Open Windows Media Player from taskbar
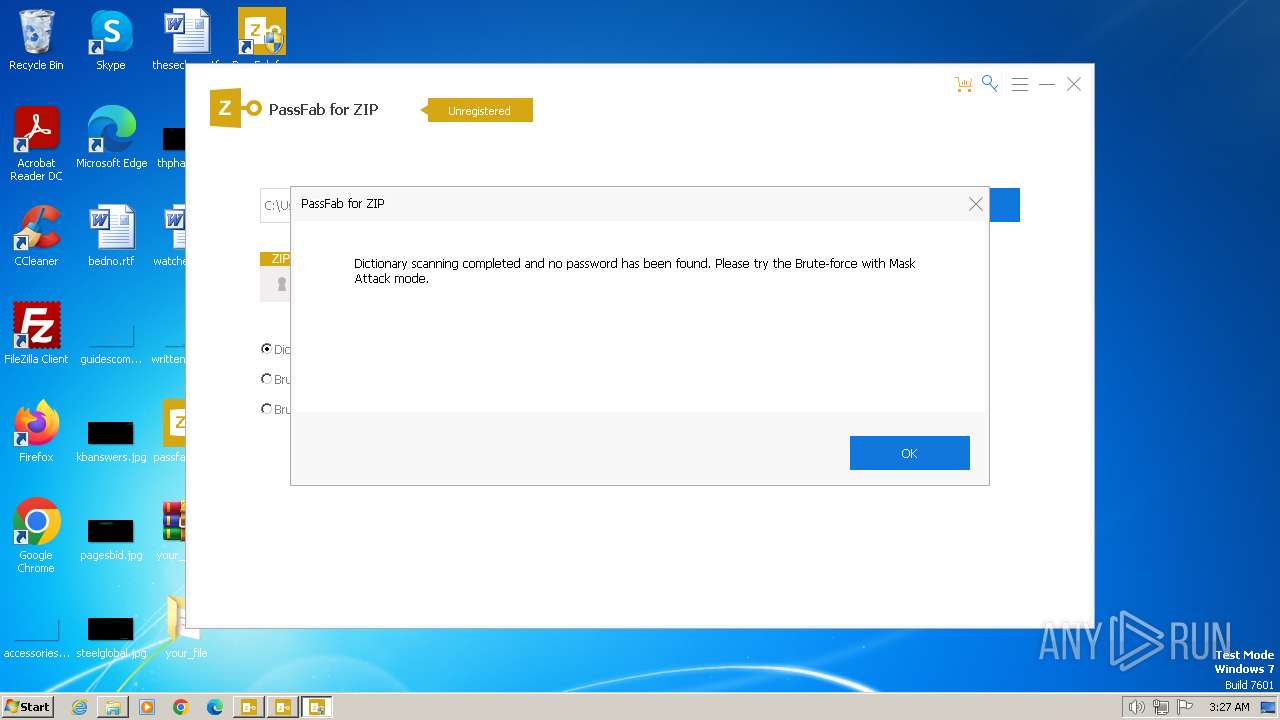This screenshot has width=1280, height=720. [x=147, y=707]
